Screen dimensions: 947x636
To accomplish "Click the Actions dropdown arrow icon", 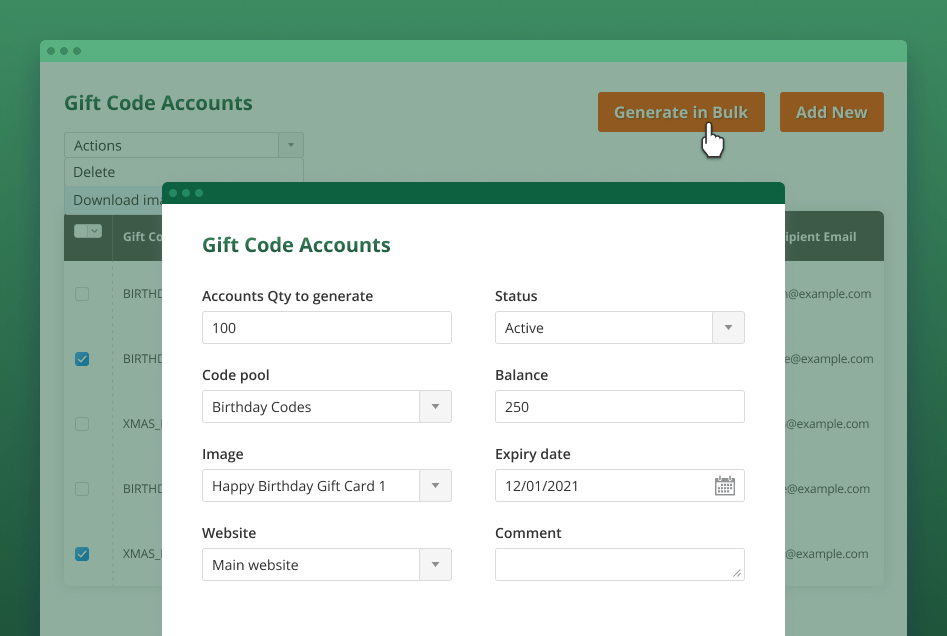I will 290,144.
